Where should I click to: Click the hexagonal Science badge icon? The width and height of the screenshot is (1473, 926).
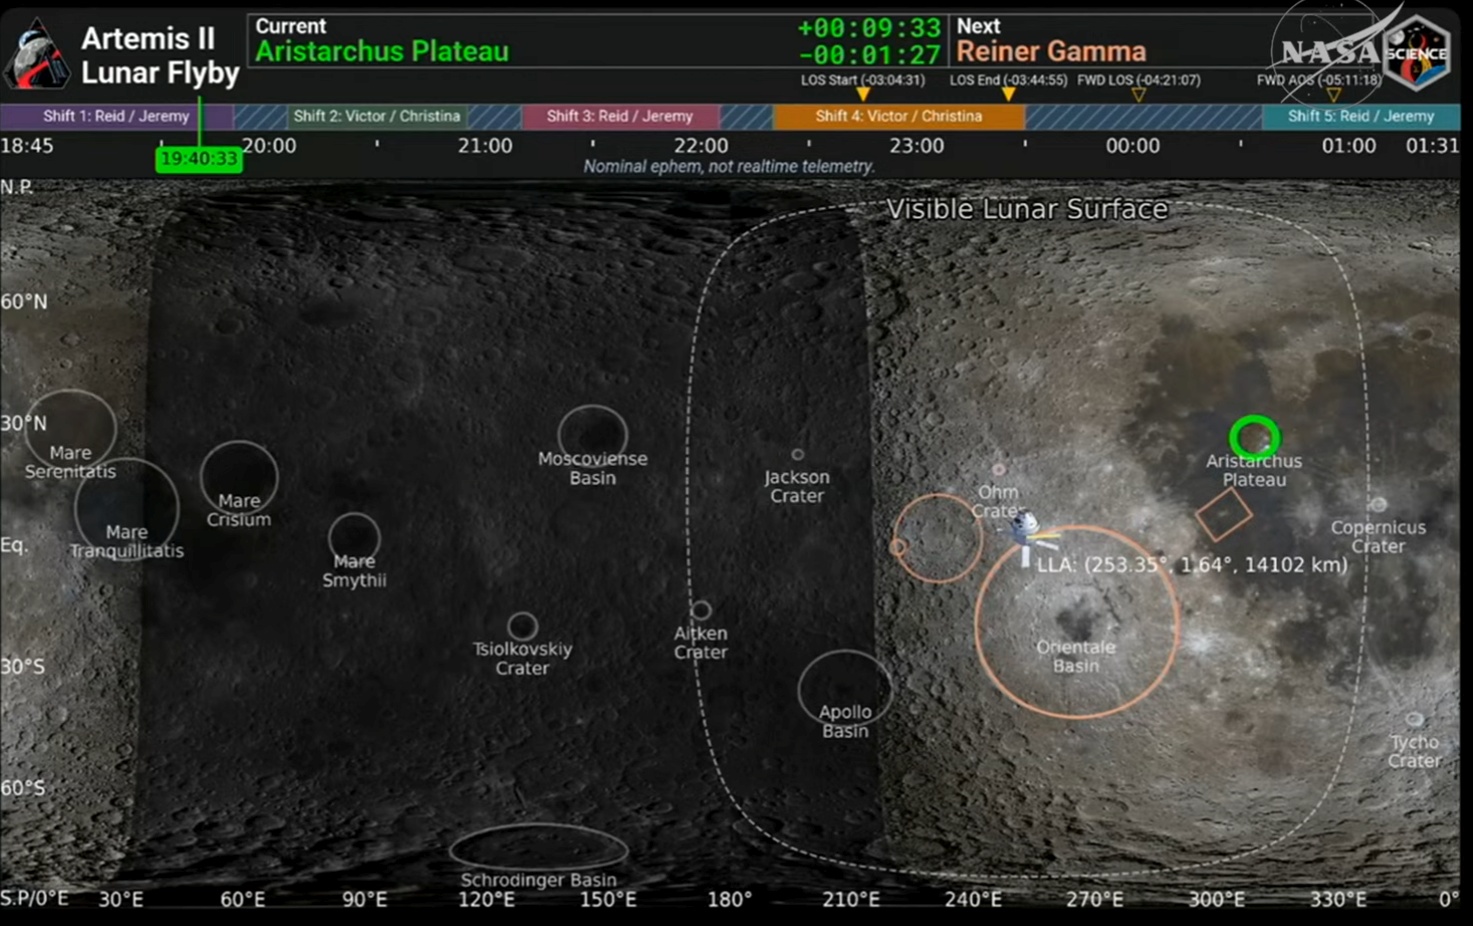pos(1416,54)
